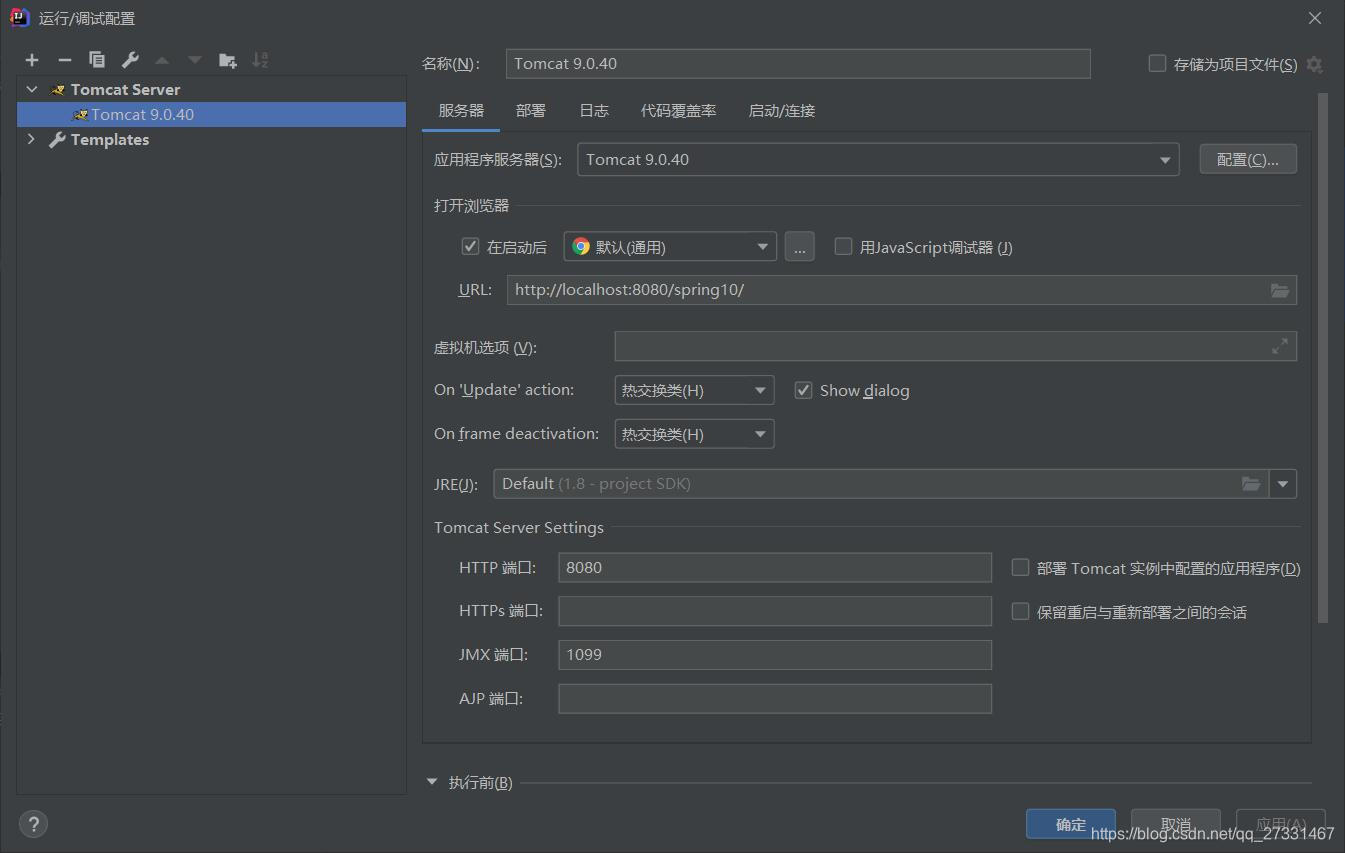Enable 部署 Tomcat 实例中配置的应用程序 checkbox
Image resolution: width=1345 pixels, height=853 pixels.
coord(1020,567)
